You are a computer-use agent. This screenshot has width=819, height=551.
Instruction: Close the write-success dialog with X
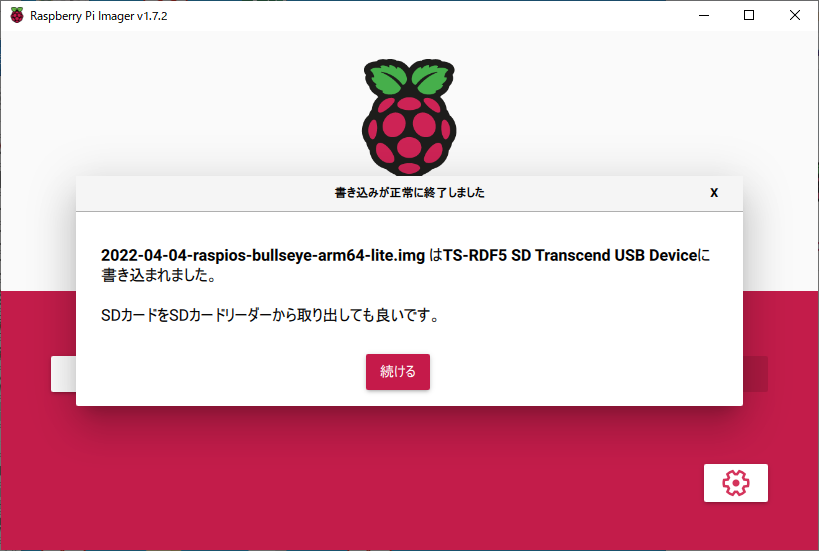(714, 193)
